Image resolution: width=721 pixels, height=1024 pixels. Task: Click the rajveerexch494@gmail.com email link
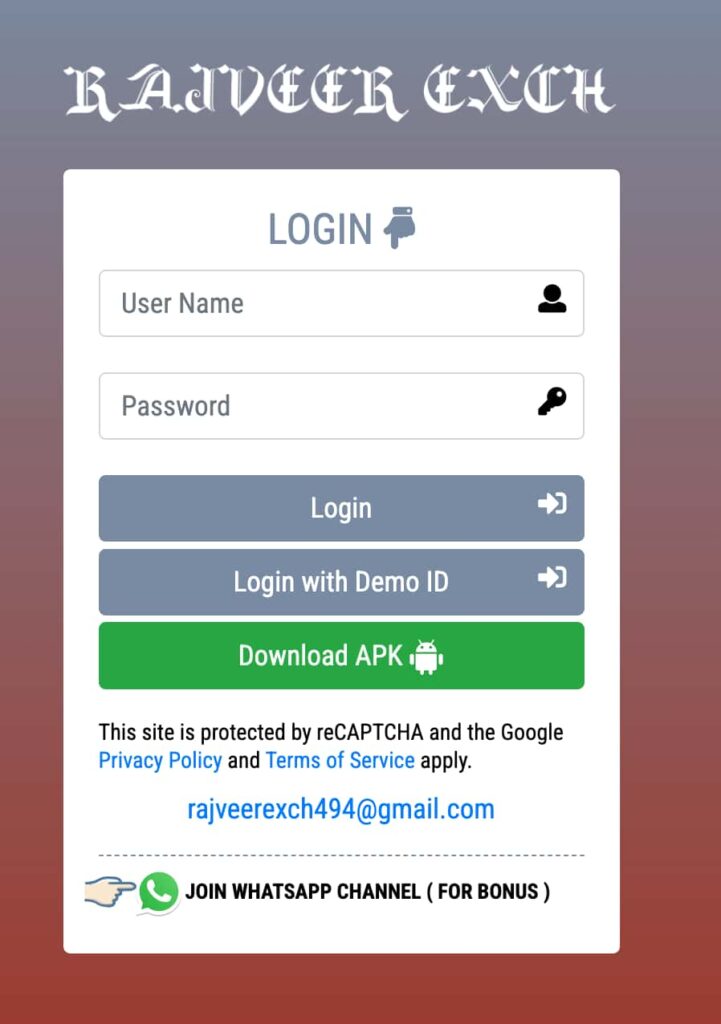tap(341, 809)
